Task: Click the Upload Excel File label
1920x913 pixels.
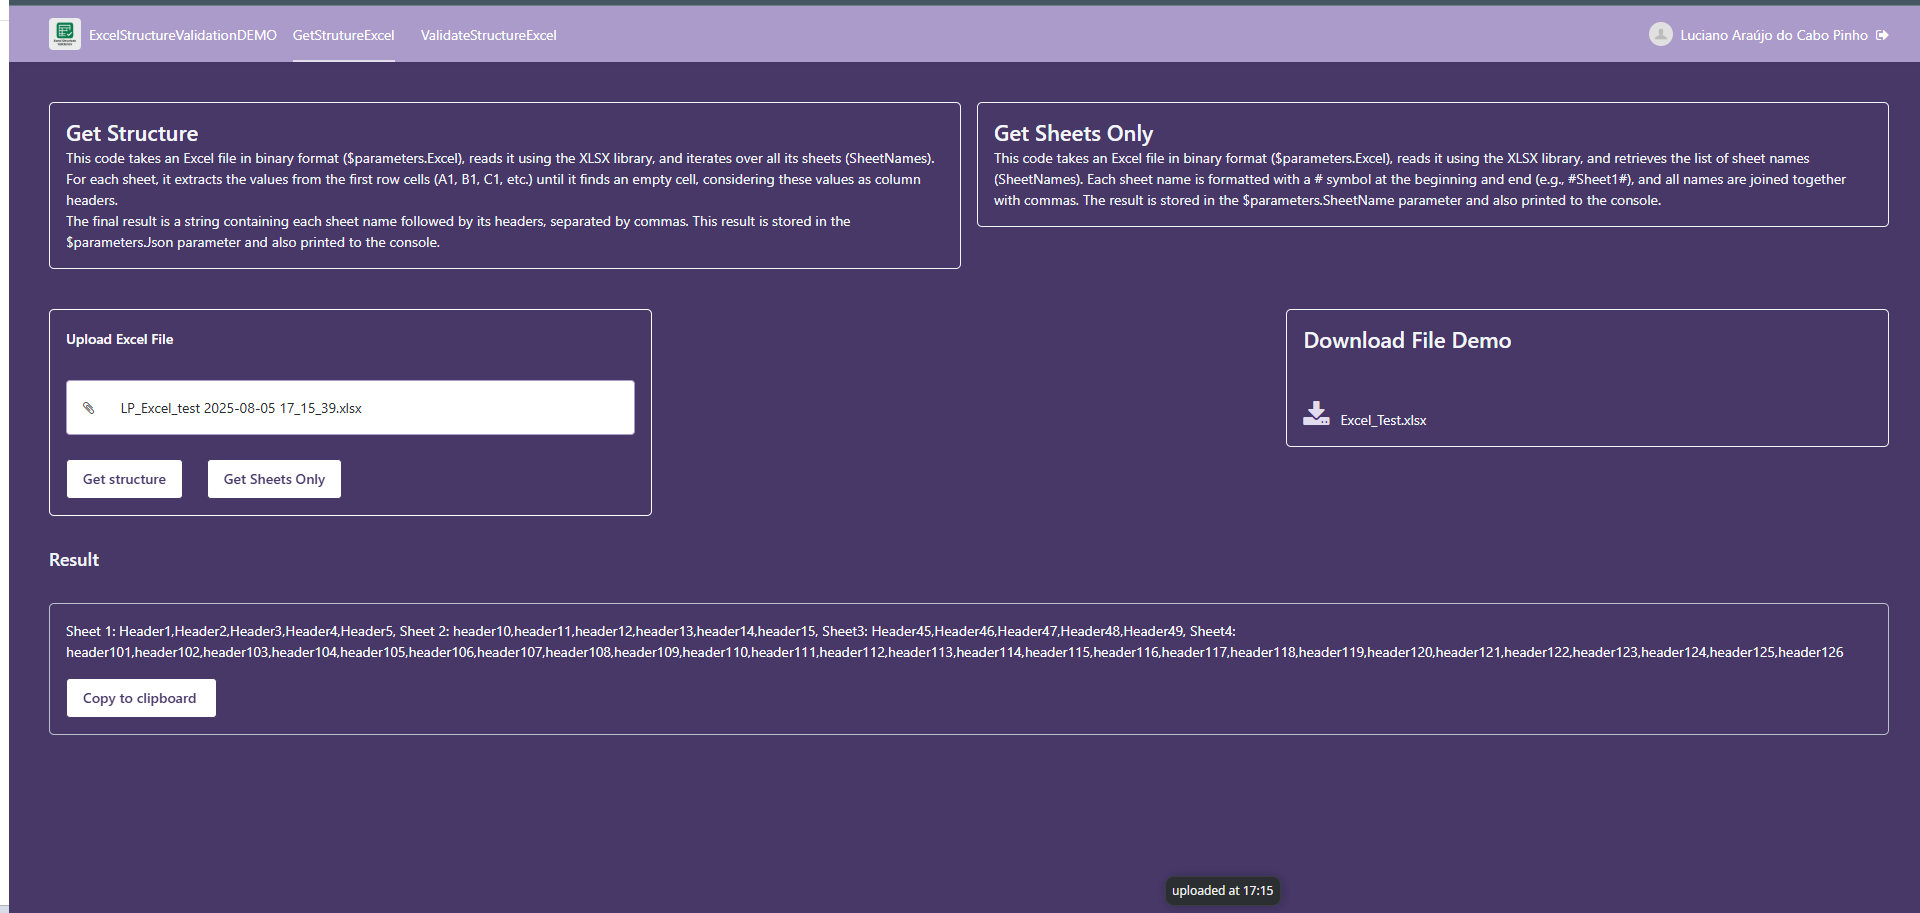Action: pos(120,339)
